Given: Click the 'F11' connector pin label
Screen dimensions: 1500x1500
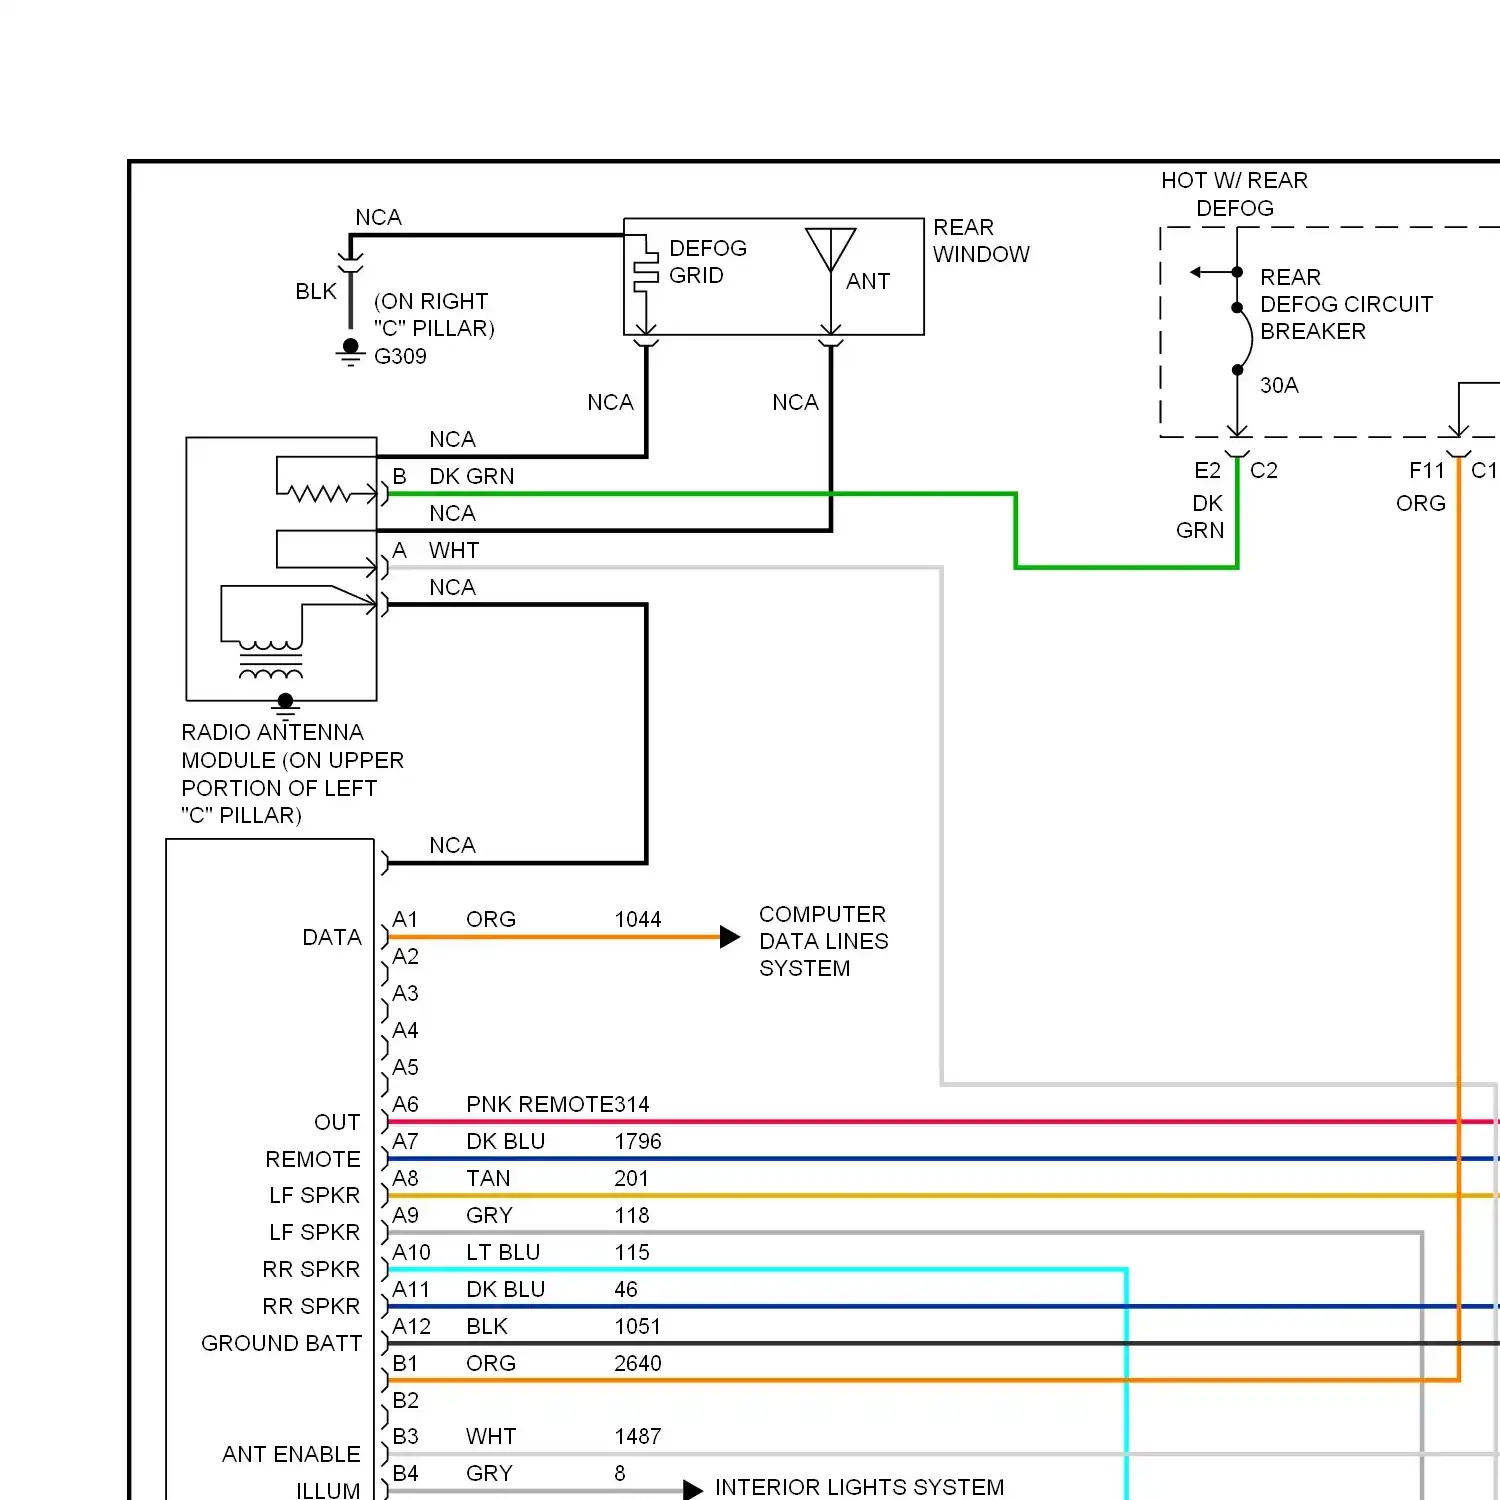Looking at the screenshot, I should pyautogui.click(x=1427, y=470).
